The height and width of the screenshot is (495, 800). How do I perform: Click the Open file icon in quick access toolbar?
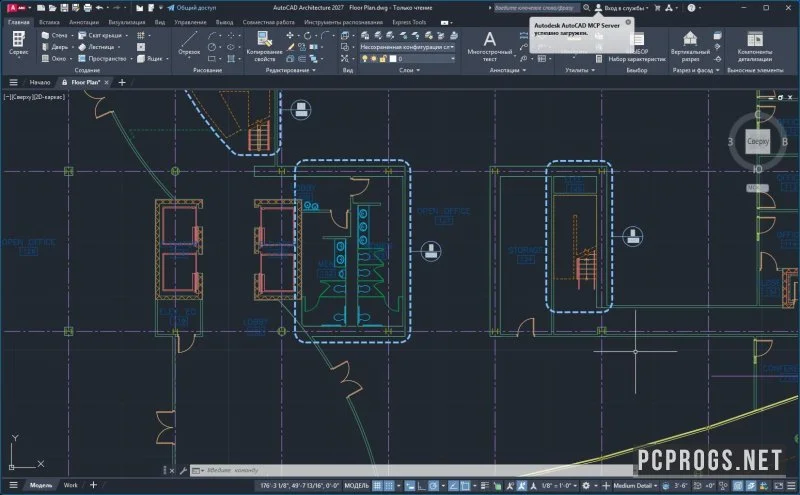(52, 8)
